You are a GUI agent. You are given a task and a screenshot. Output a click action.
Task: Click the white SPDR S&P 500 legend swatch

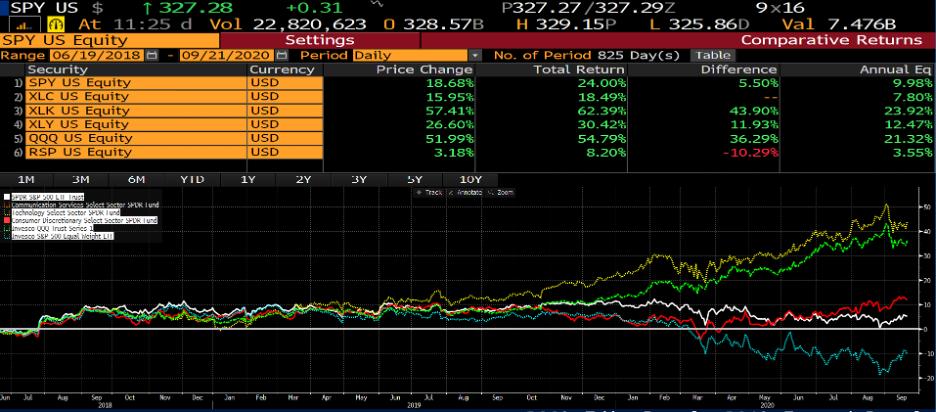(6, 196)
